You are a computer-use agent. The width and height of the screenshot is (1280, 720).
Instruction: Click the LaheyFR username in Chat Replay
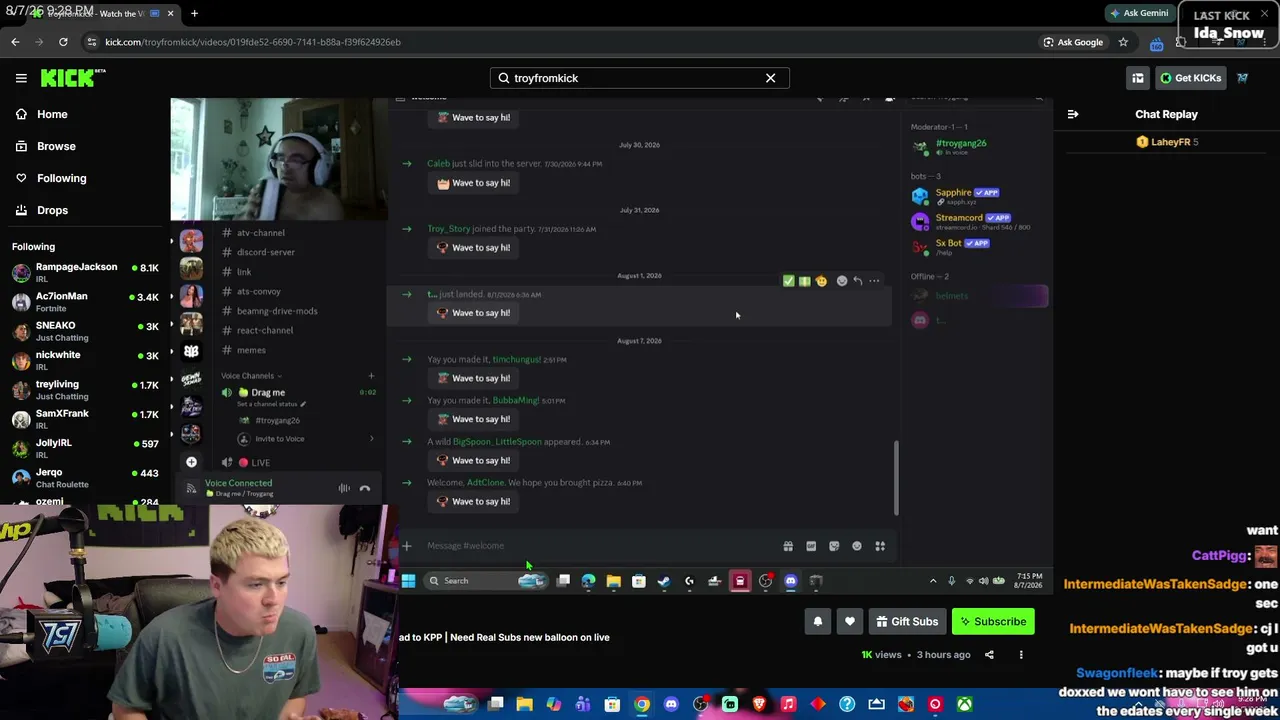coord(1170,142)
